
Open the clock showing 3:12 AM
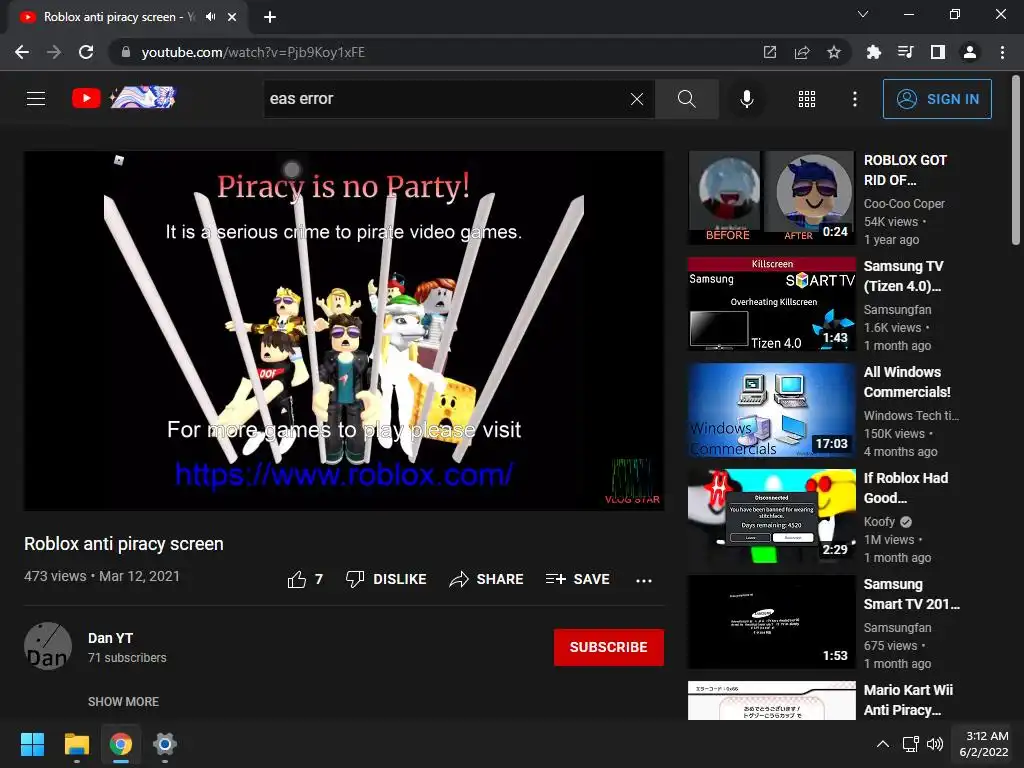(x=984, y=744)
